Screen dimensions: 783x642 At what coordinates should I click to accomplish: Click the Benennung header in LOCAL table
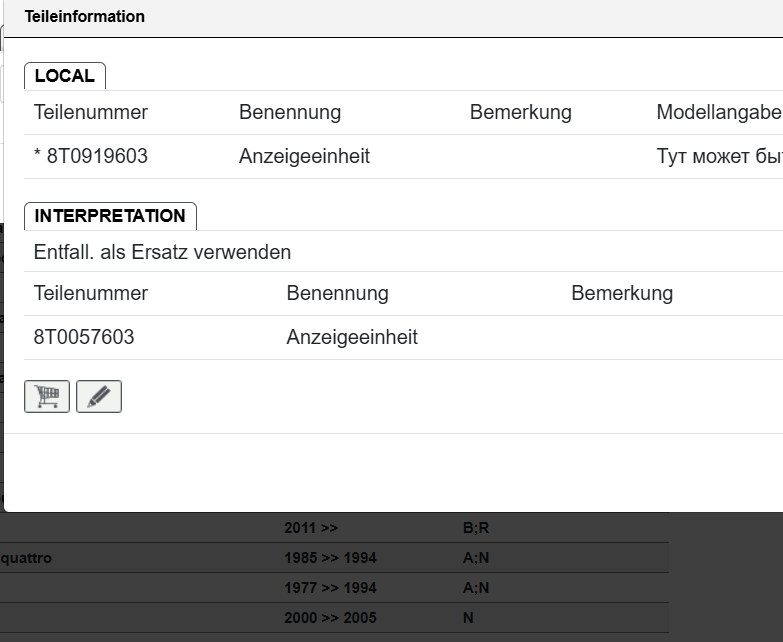pyautogui.click(x=289, y=113)
